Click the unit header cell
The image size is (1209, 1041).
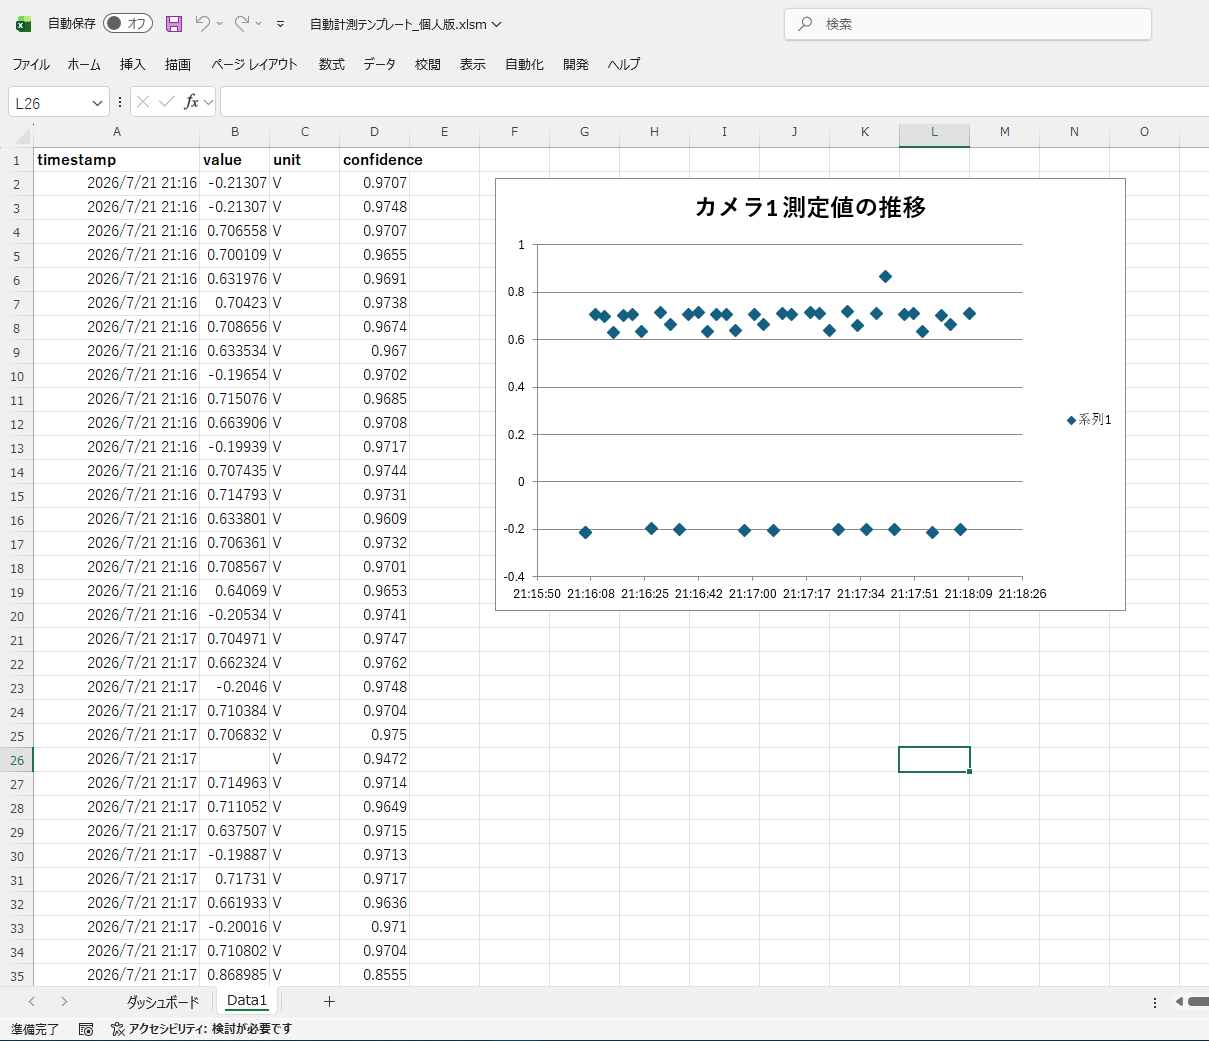click(x=305, y=160)
